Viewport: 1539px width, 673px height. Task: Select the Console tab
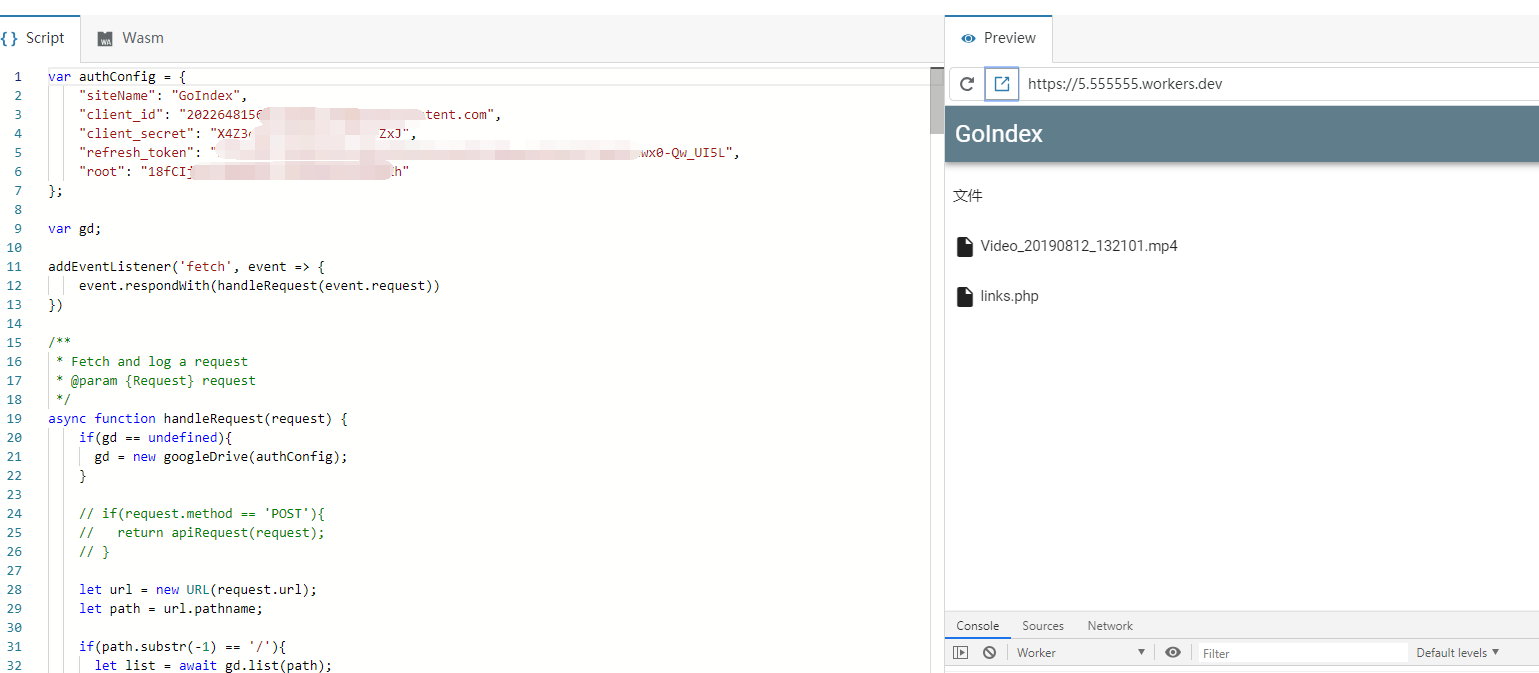coord(977,626)
